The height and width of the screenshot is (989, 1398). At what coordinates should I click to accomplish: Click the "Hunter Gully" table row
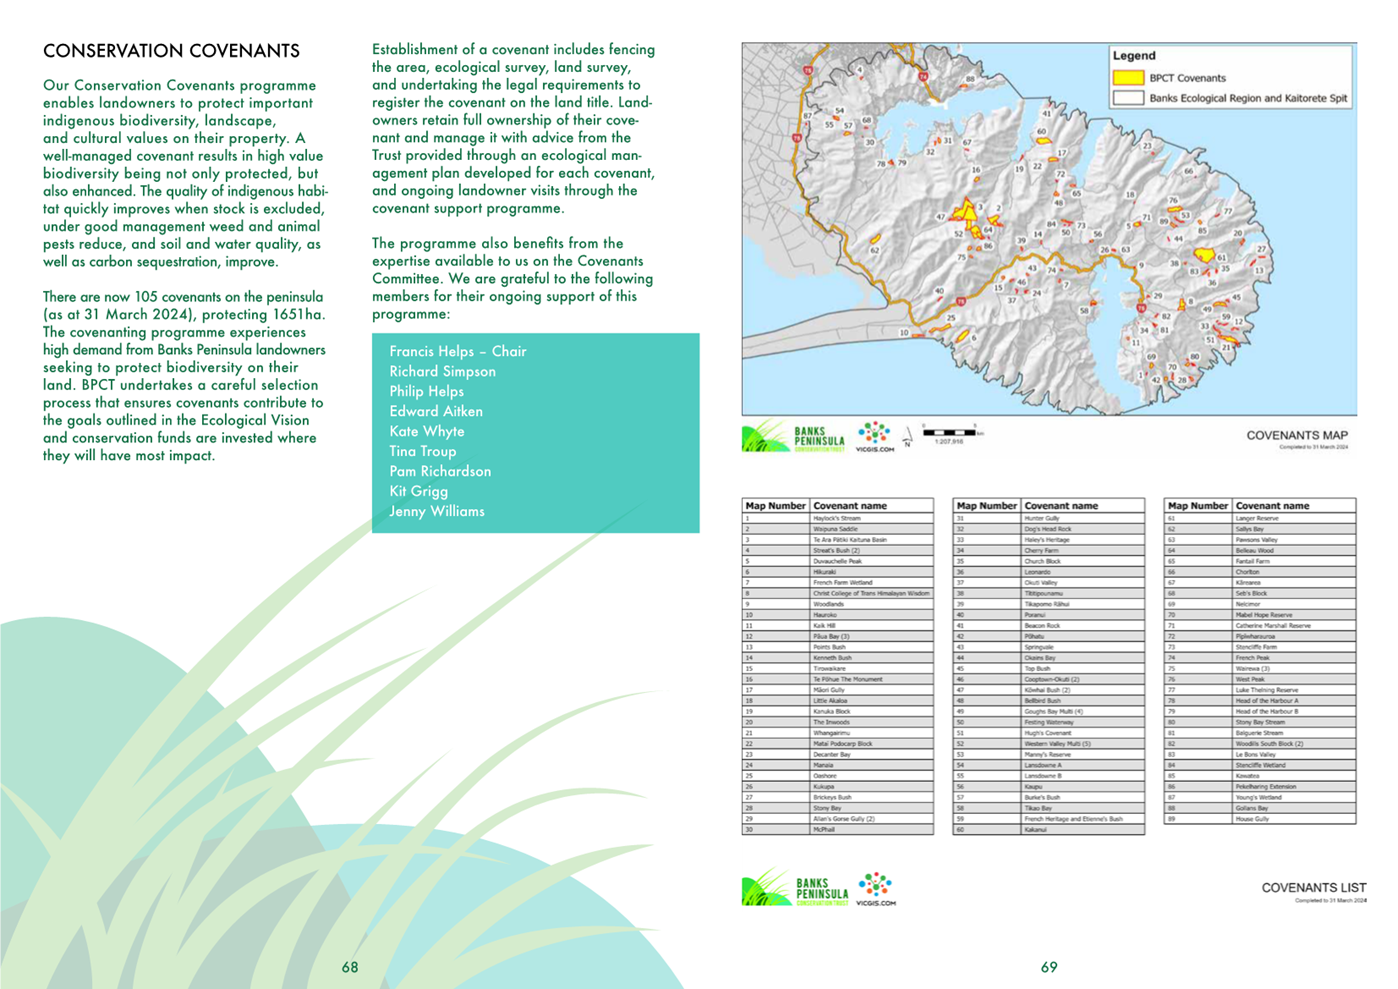point(1049,518)
